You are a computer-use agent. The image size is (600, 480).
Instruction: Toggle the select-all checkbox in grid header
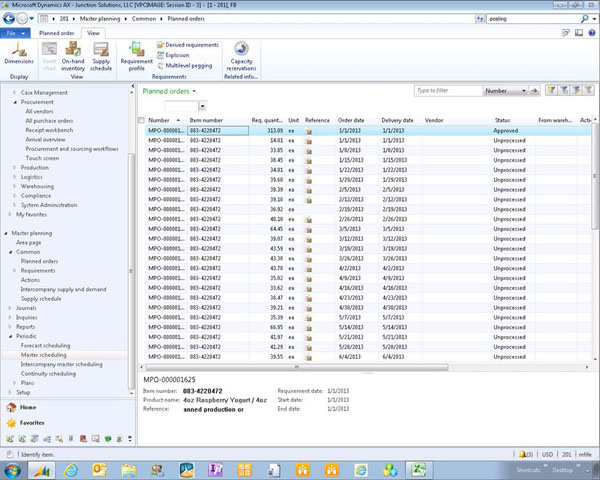coord(141,120)
